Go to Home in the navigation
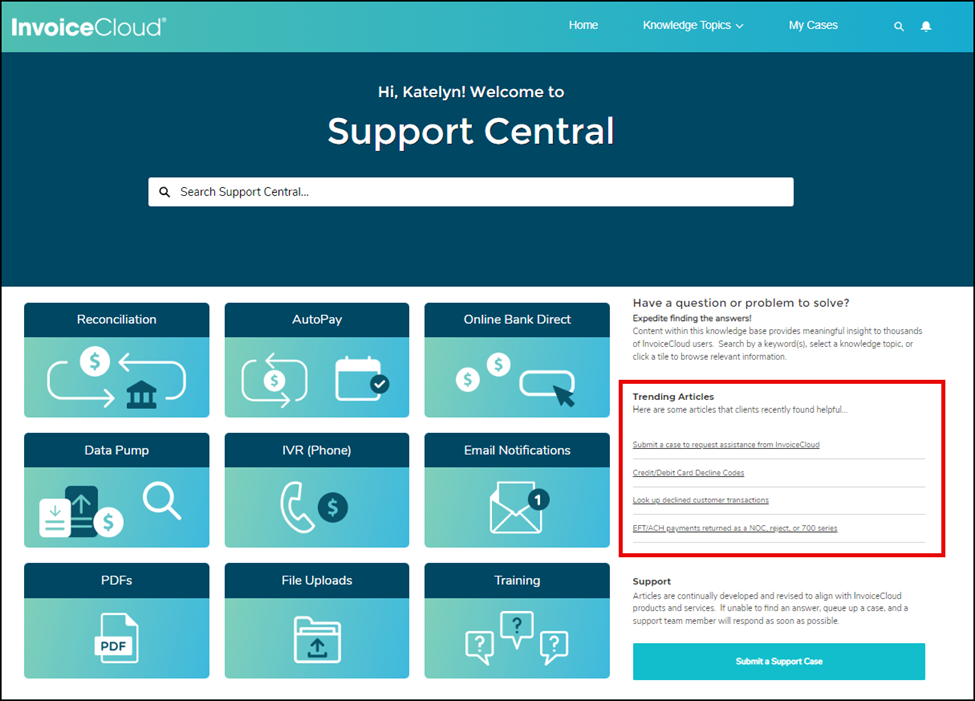Screen dimensions: 975x701 [x=583, y=26]
